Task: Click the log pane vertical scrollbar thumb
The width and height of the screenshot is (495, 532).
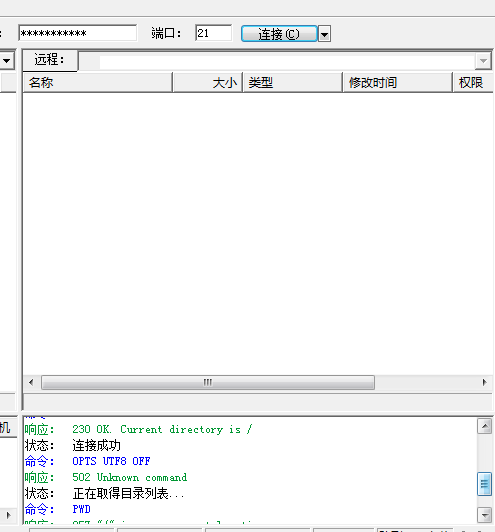Action: click(484, 484)
